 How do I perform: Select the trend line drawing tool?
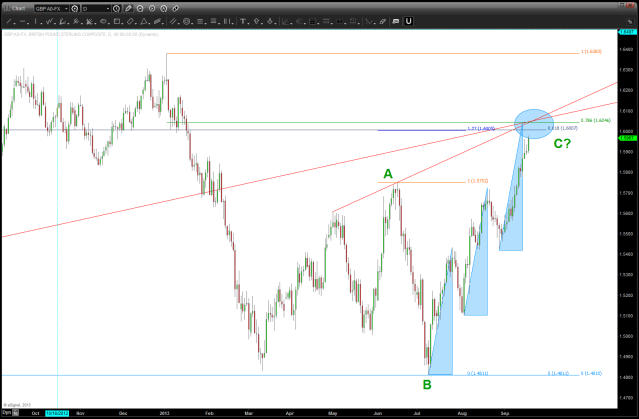pos(8,21)
